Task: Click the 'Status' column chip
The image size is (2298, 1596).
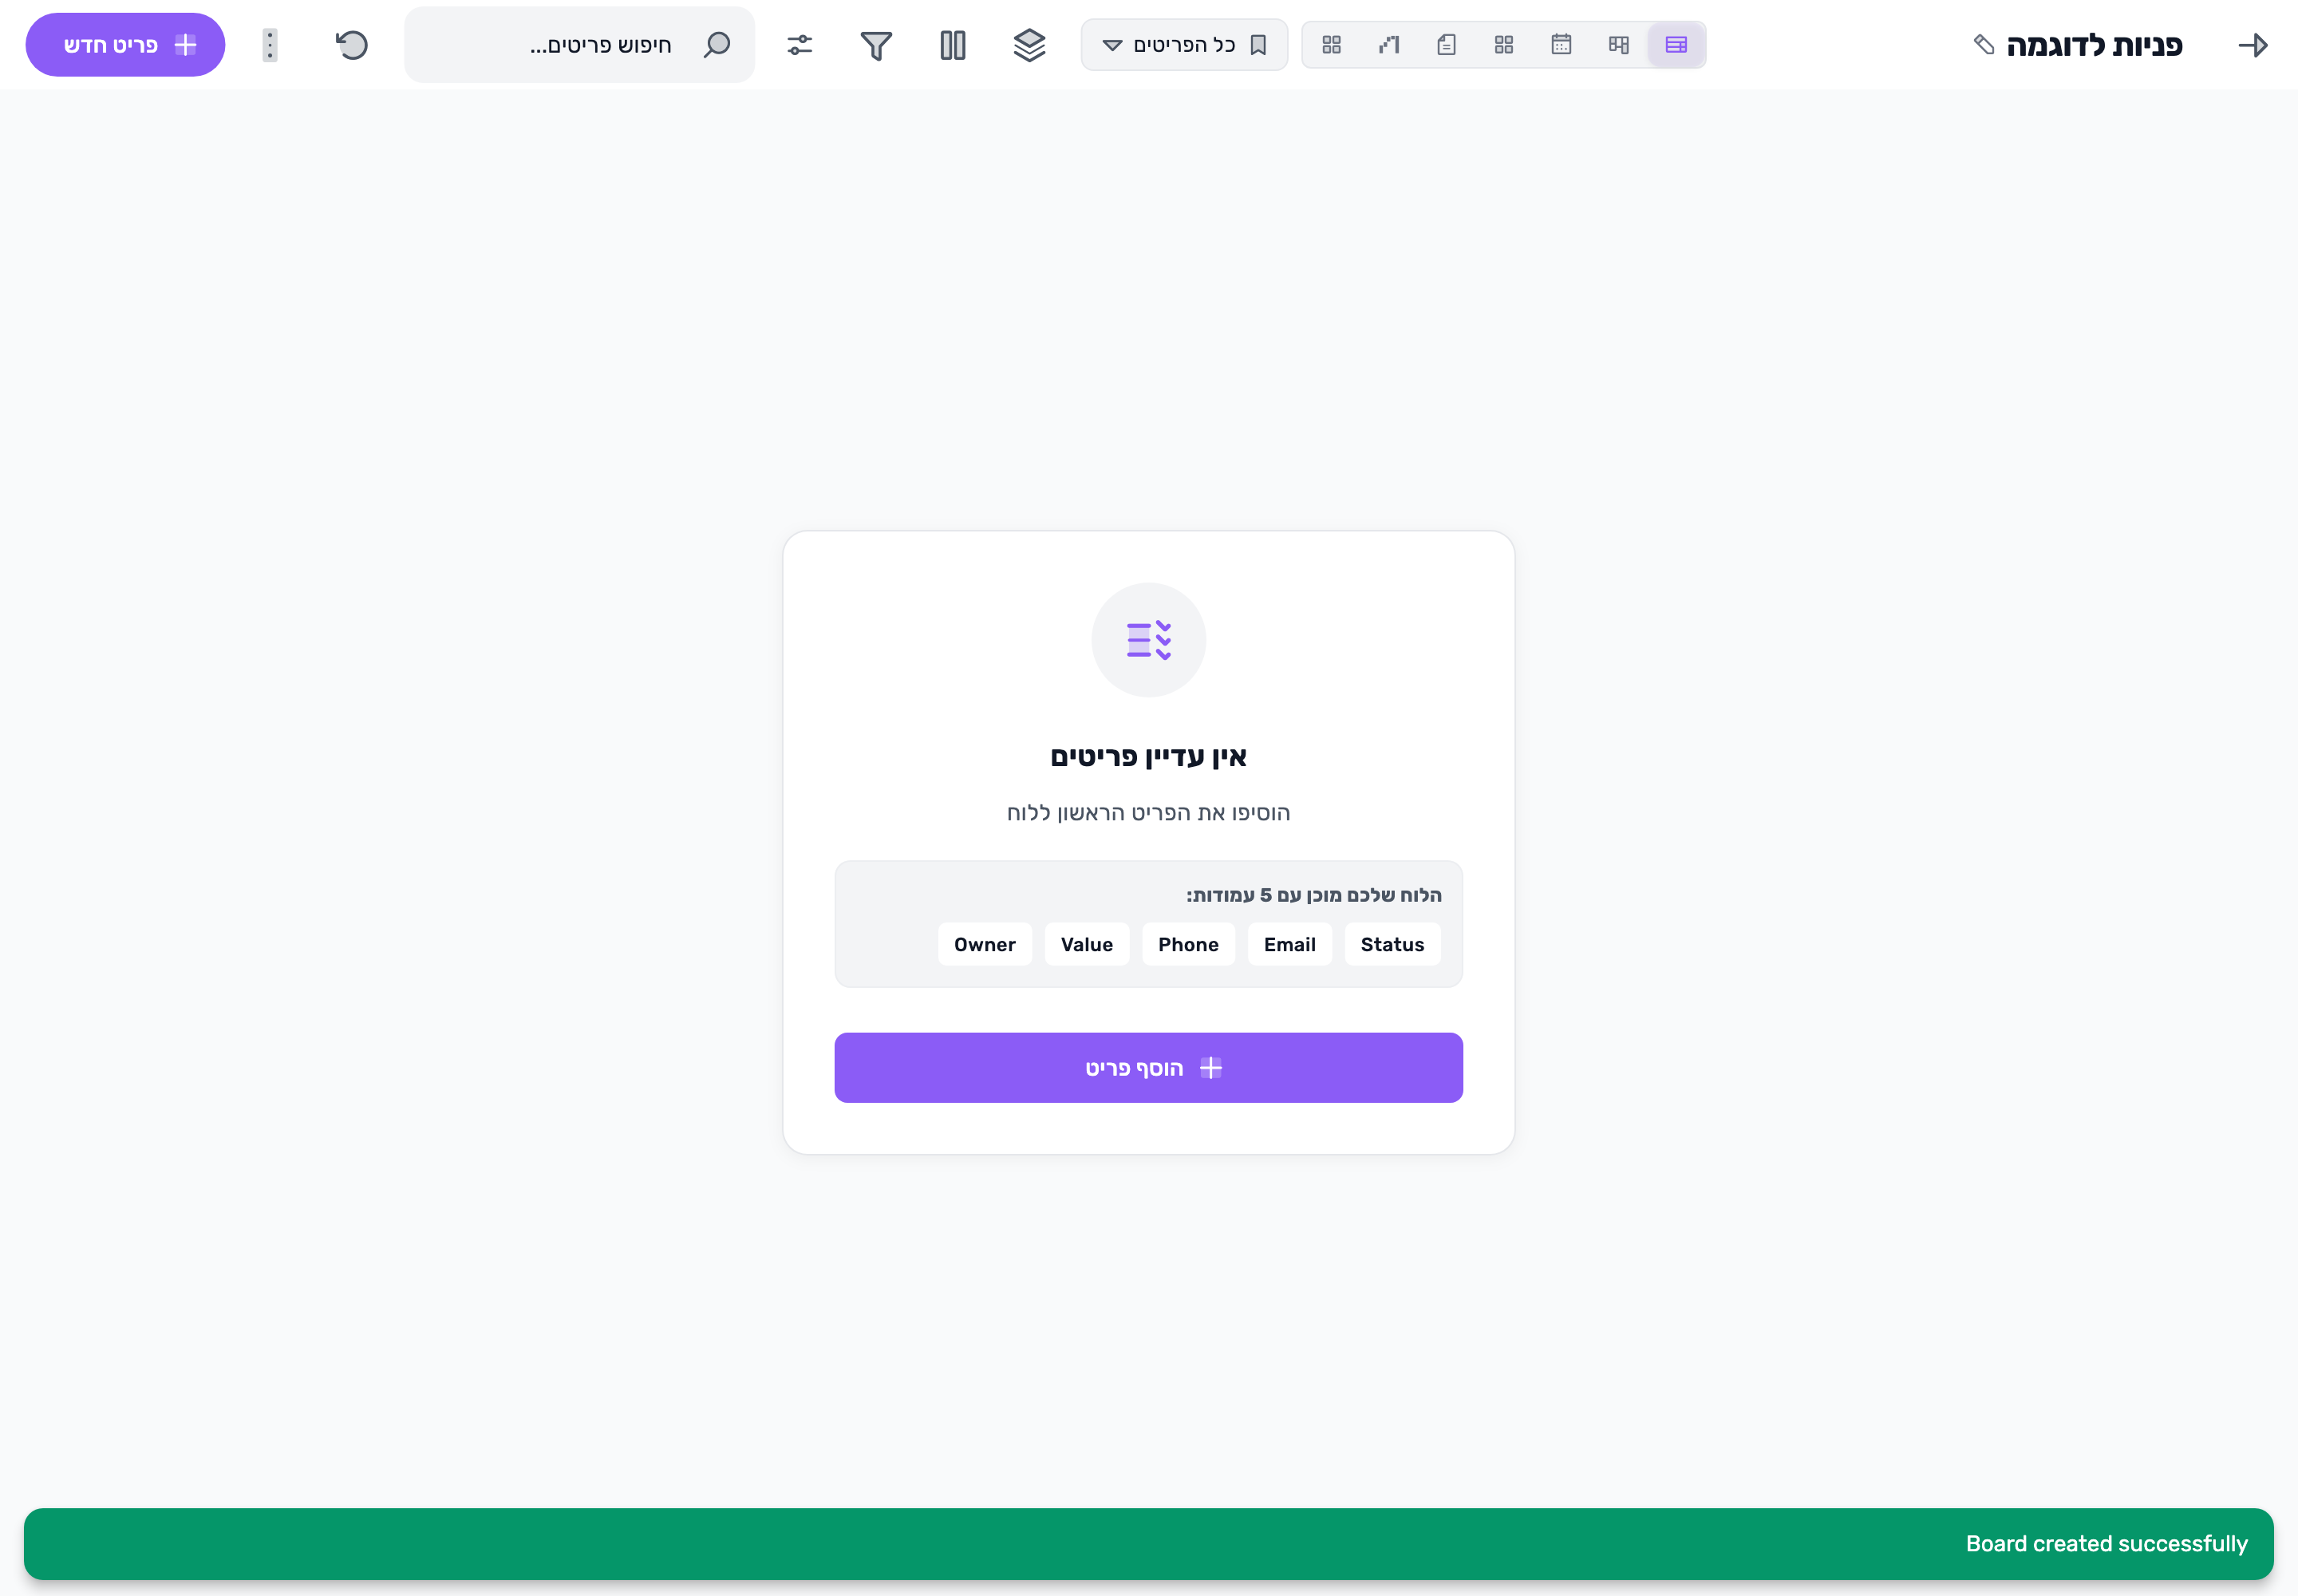Action: (x=1393, y=945)
